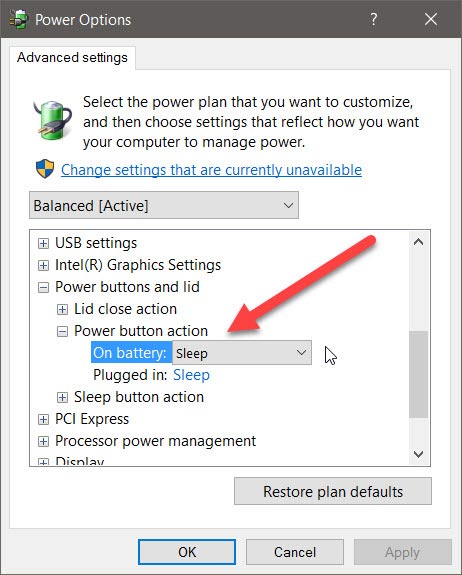Click Change settings that are currently unavailable
462x575 pixels.
point(211,170)
